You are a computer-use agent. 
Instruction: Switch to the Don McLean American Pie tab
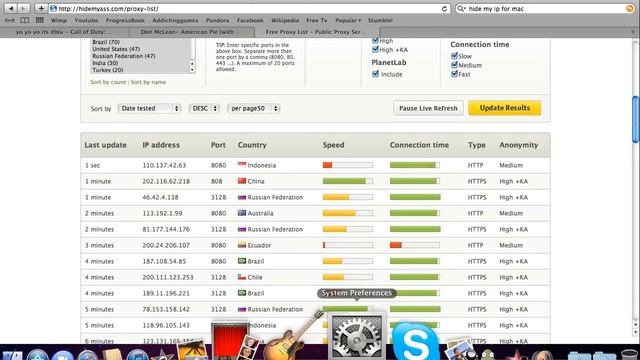pyautogui.click(x=192, y=32)
